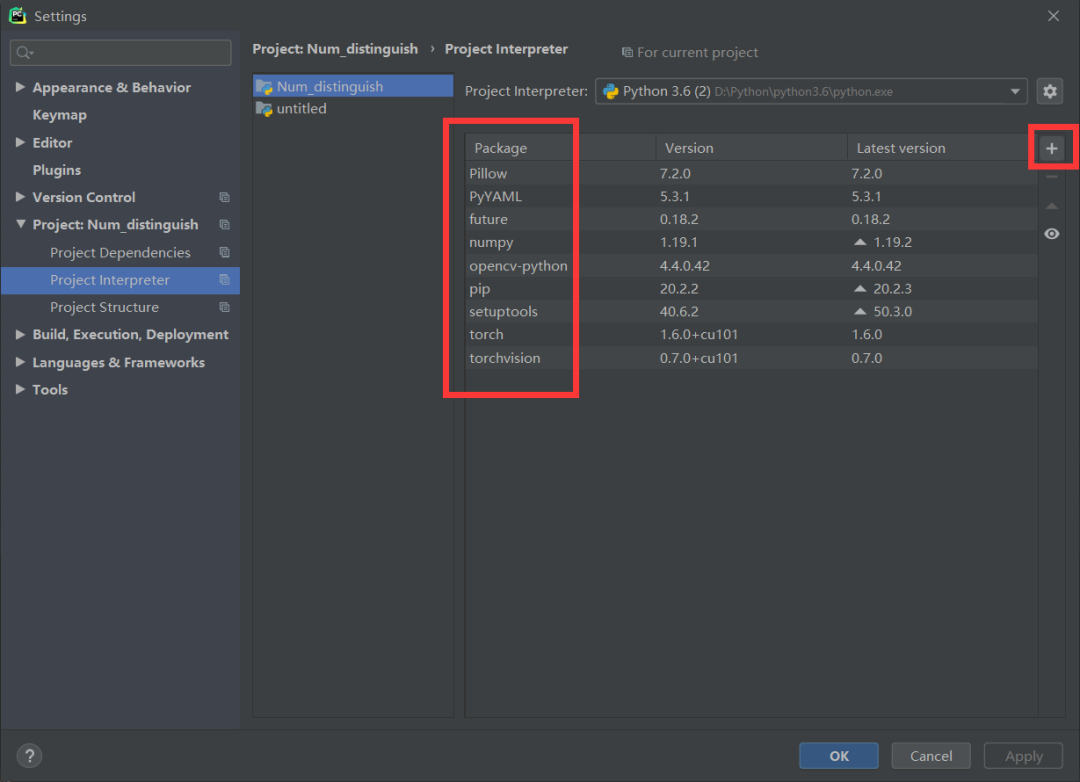Screen dimensions: 1080x782
Task: Click the update arrow beside pip 20.2.3
Action: (860, 288)
